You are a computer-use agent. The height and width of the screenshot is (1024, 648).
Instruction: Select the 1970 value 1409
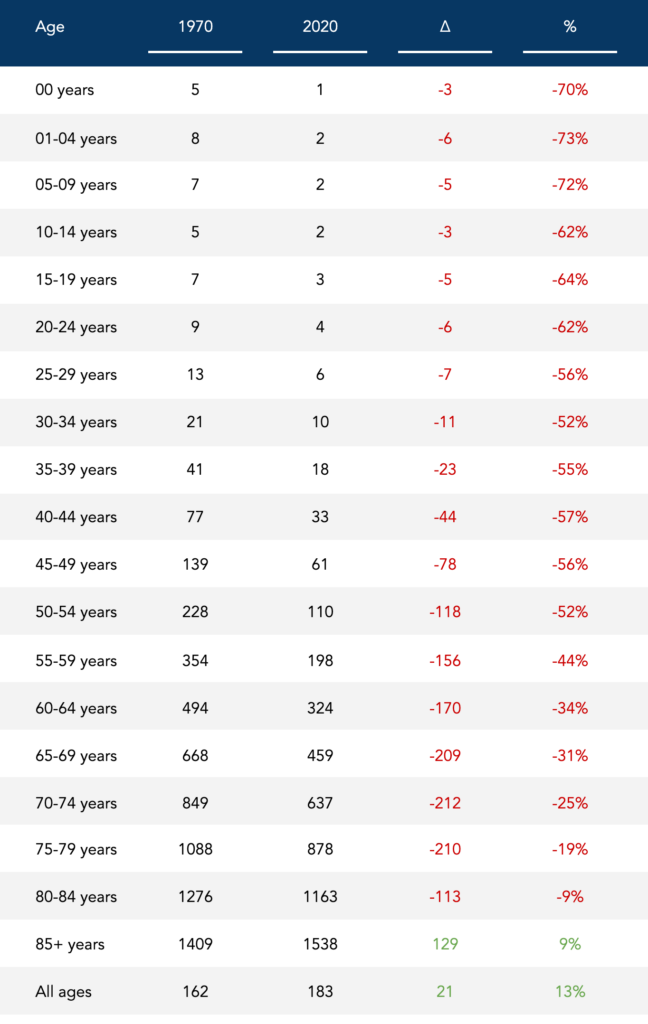coord(195,944)
